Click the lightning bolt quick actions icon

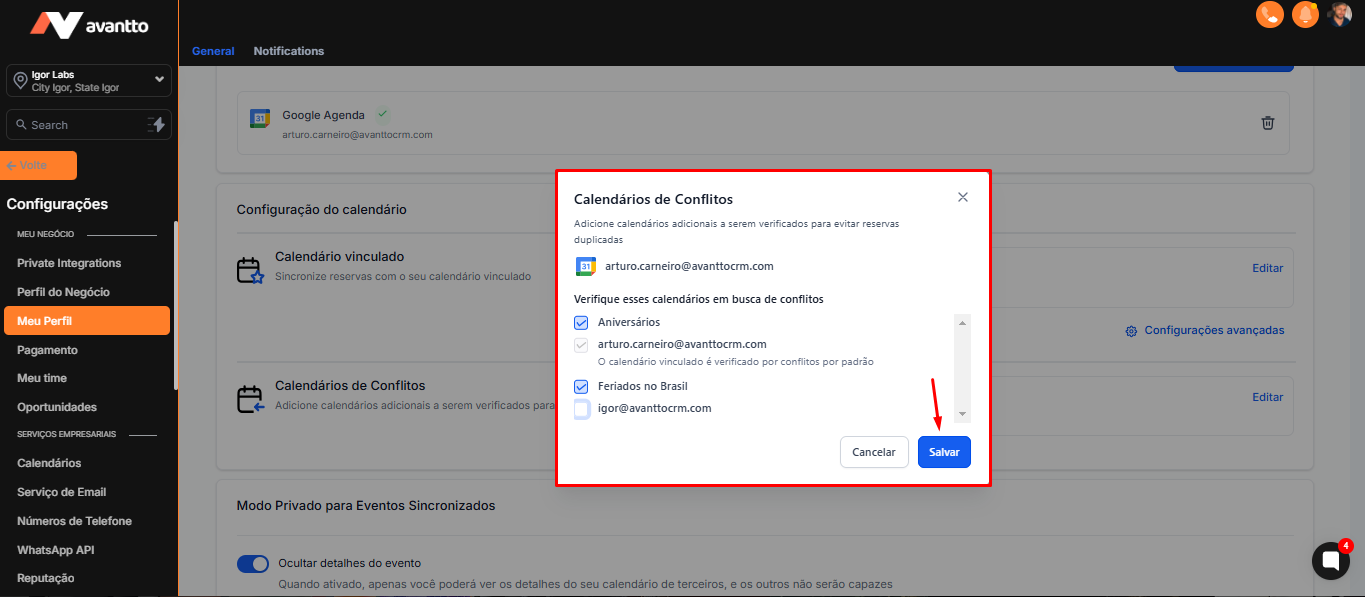click(157, 125)
